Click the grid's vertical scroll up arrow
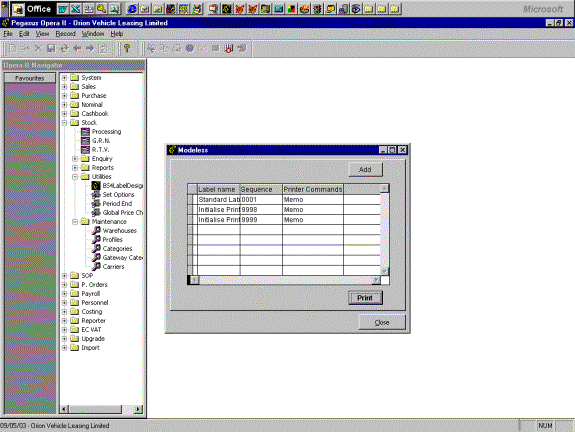 [x=384, y=188]
